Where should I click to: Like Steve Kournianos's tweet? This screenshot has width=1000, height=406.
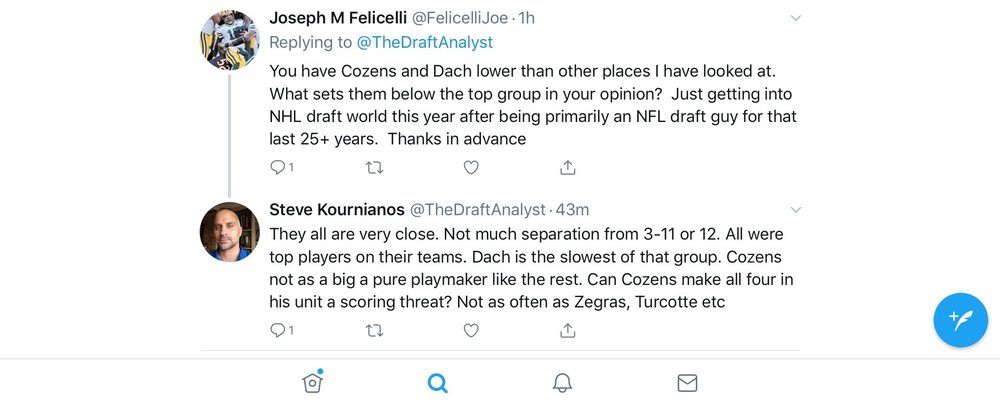click(471, 330)
